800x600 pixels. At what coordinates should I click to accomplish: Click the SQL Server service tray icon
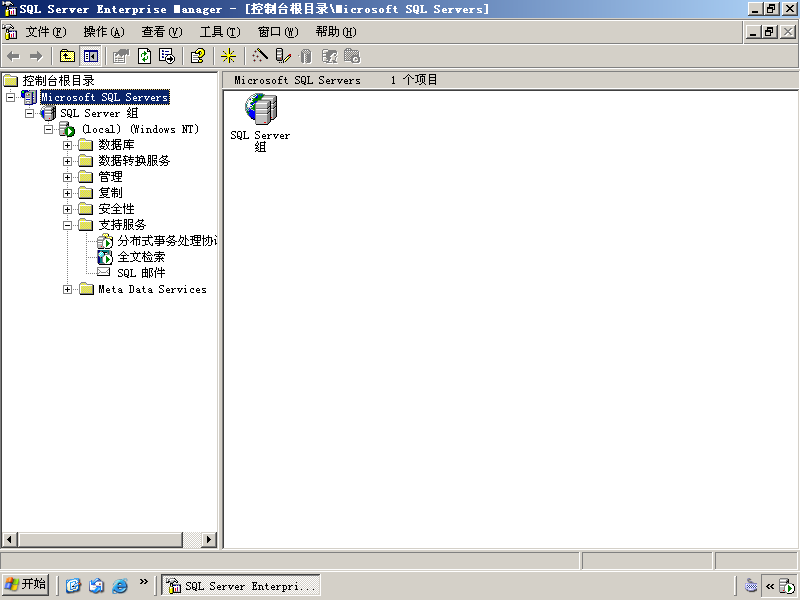click(787, 586)
